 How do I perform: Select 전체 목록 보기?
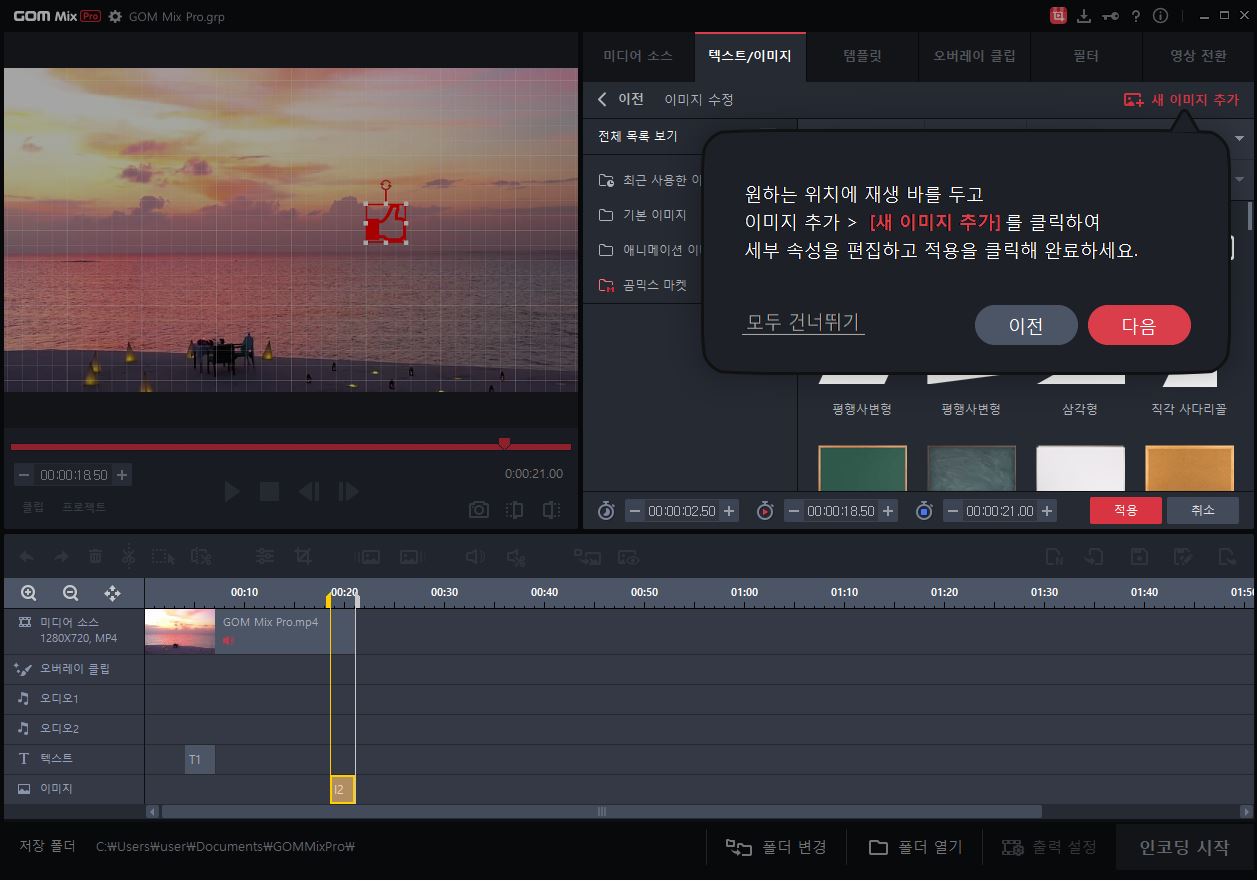tap(638, 136)
